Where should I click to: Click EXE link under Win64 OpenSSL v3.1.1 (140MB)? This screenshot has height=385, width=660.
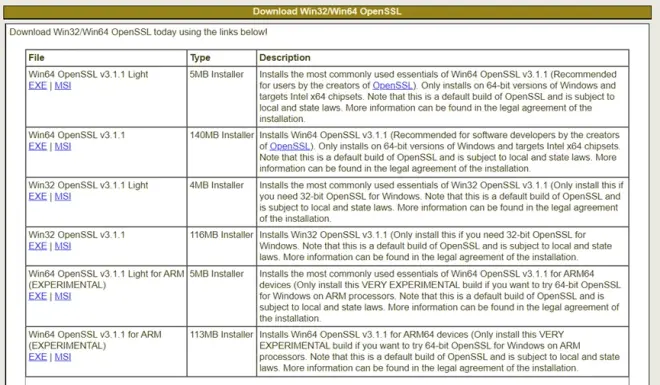click(37, 146)
